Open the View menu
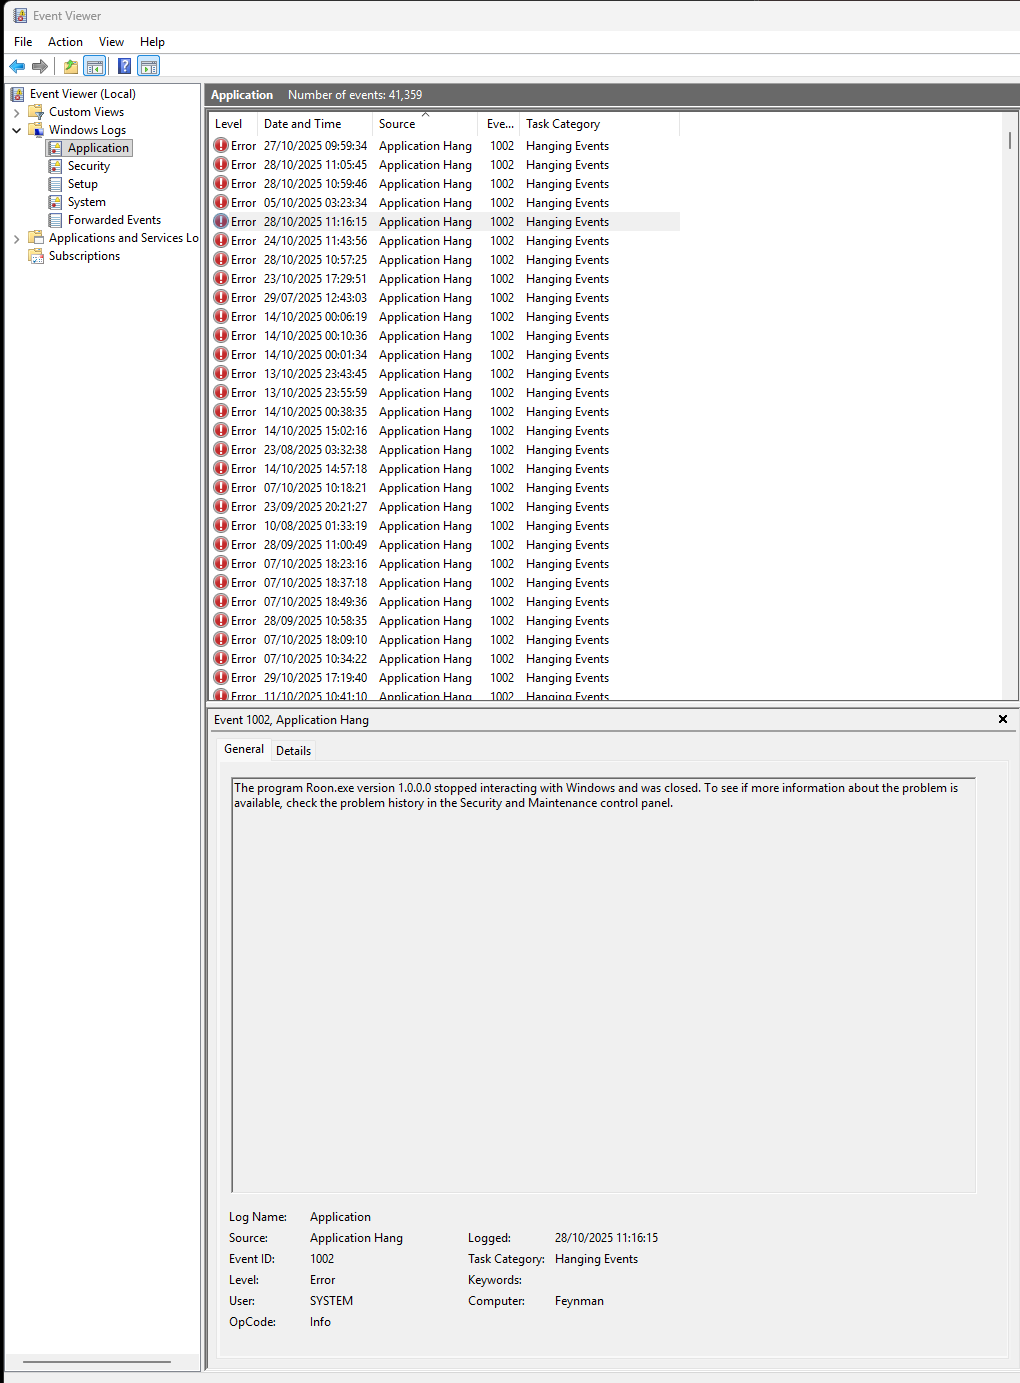The width and height of the screenshot is (1020, 1383). click(111, 42)
